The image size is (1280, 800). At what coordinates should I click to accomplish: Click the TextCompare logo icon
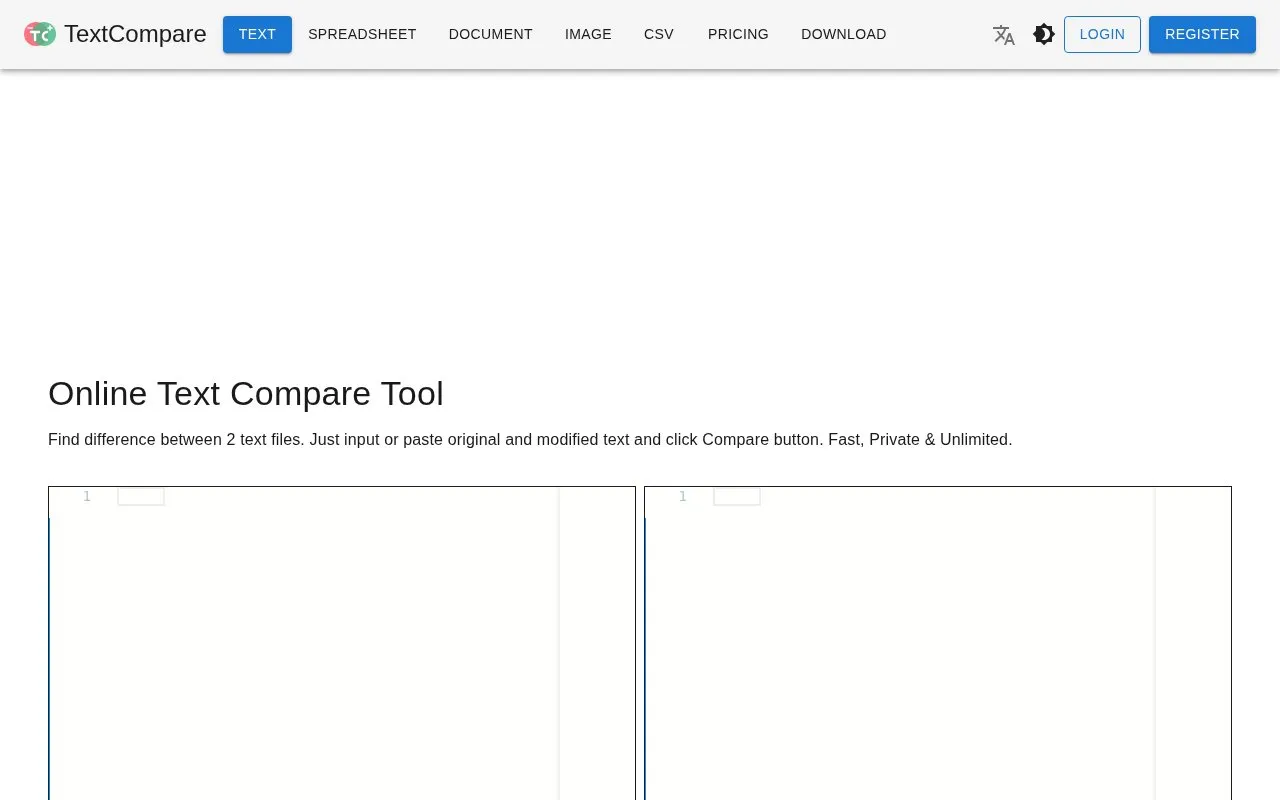point(40,34)
